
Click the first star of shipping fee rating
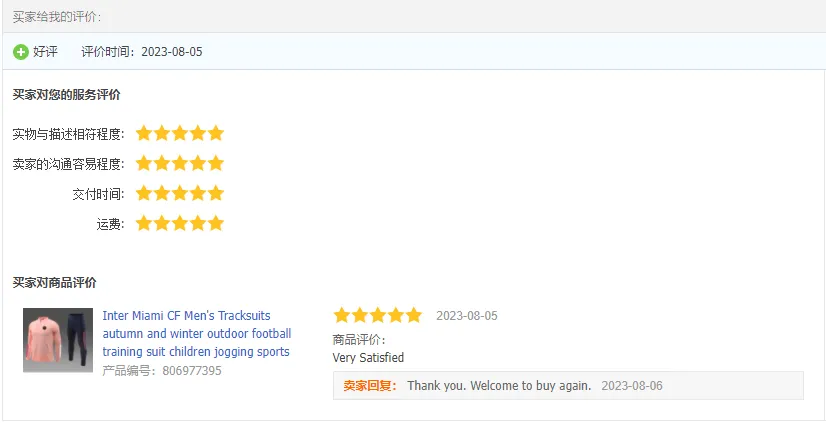coord(144,223)
